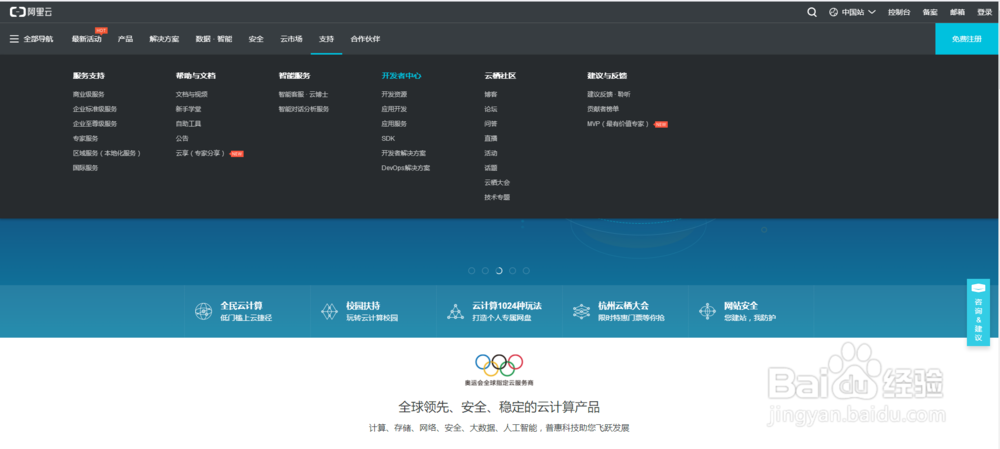Open 邮箱 in the top bar
The height and width of the screenshot is (449, 1000).
point(957,12)
